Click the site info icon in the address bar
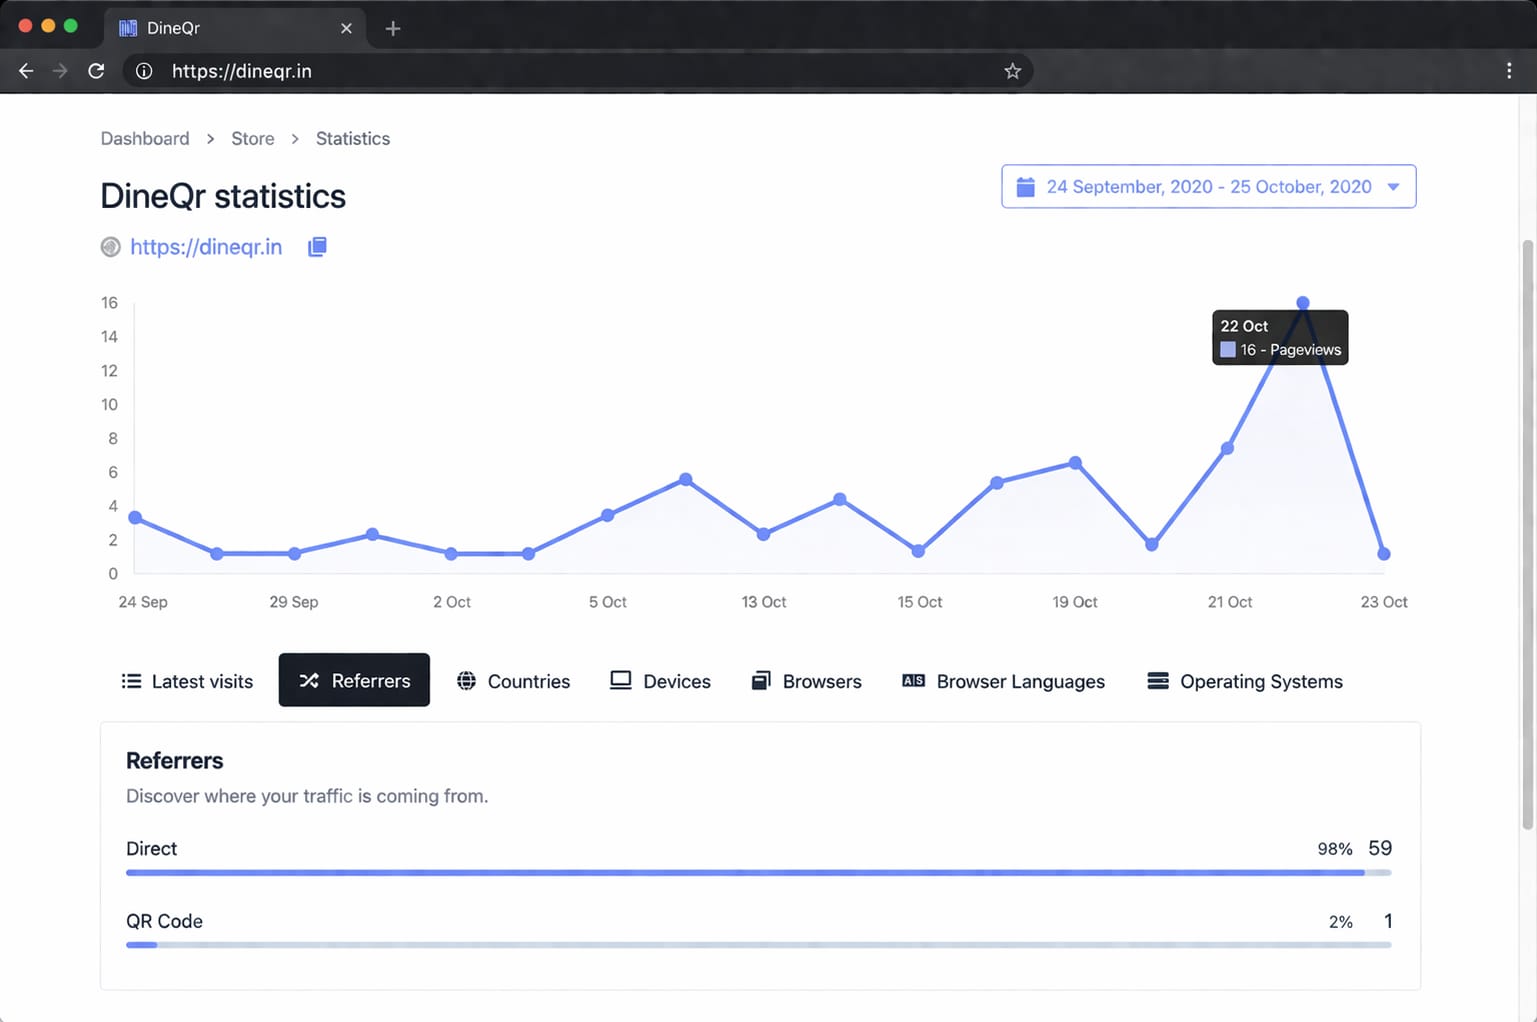Image resolution: width=1537 pixels, height=1022 pixels. [143, 70]
